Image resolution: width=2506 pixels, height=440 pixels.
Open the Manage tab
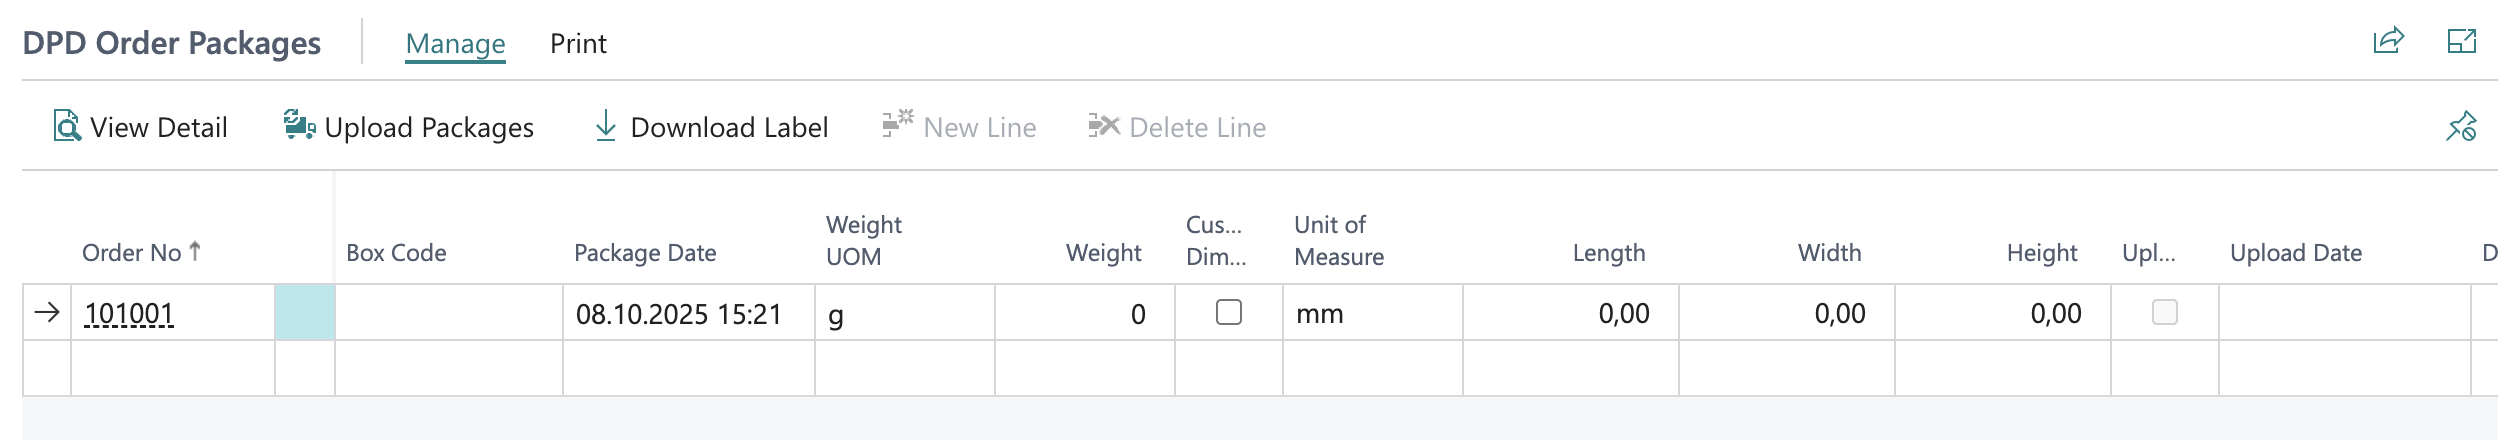pyautogui.click(x=455, y=44)
